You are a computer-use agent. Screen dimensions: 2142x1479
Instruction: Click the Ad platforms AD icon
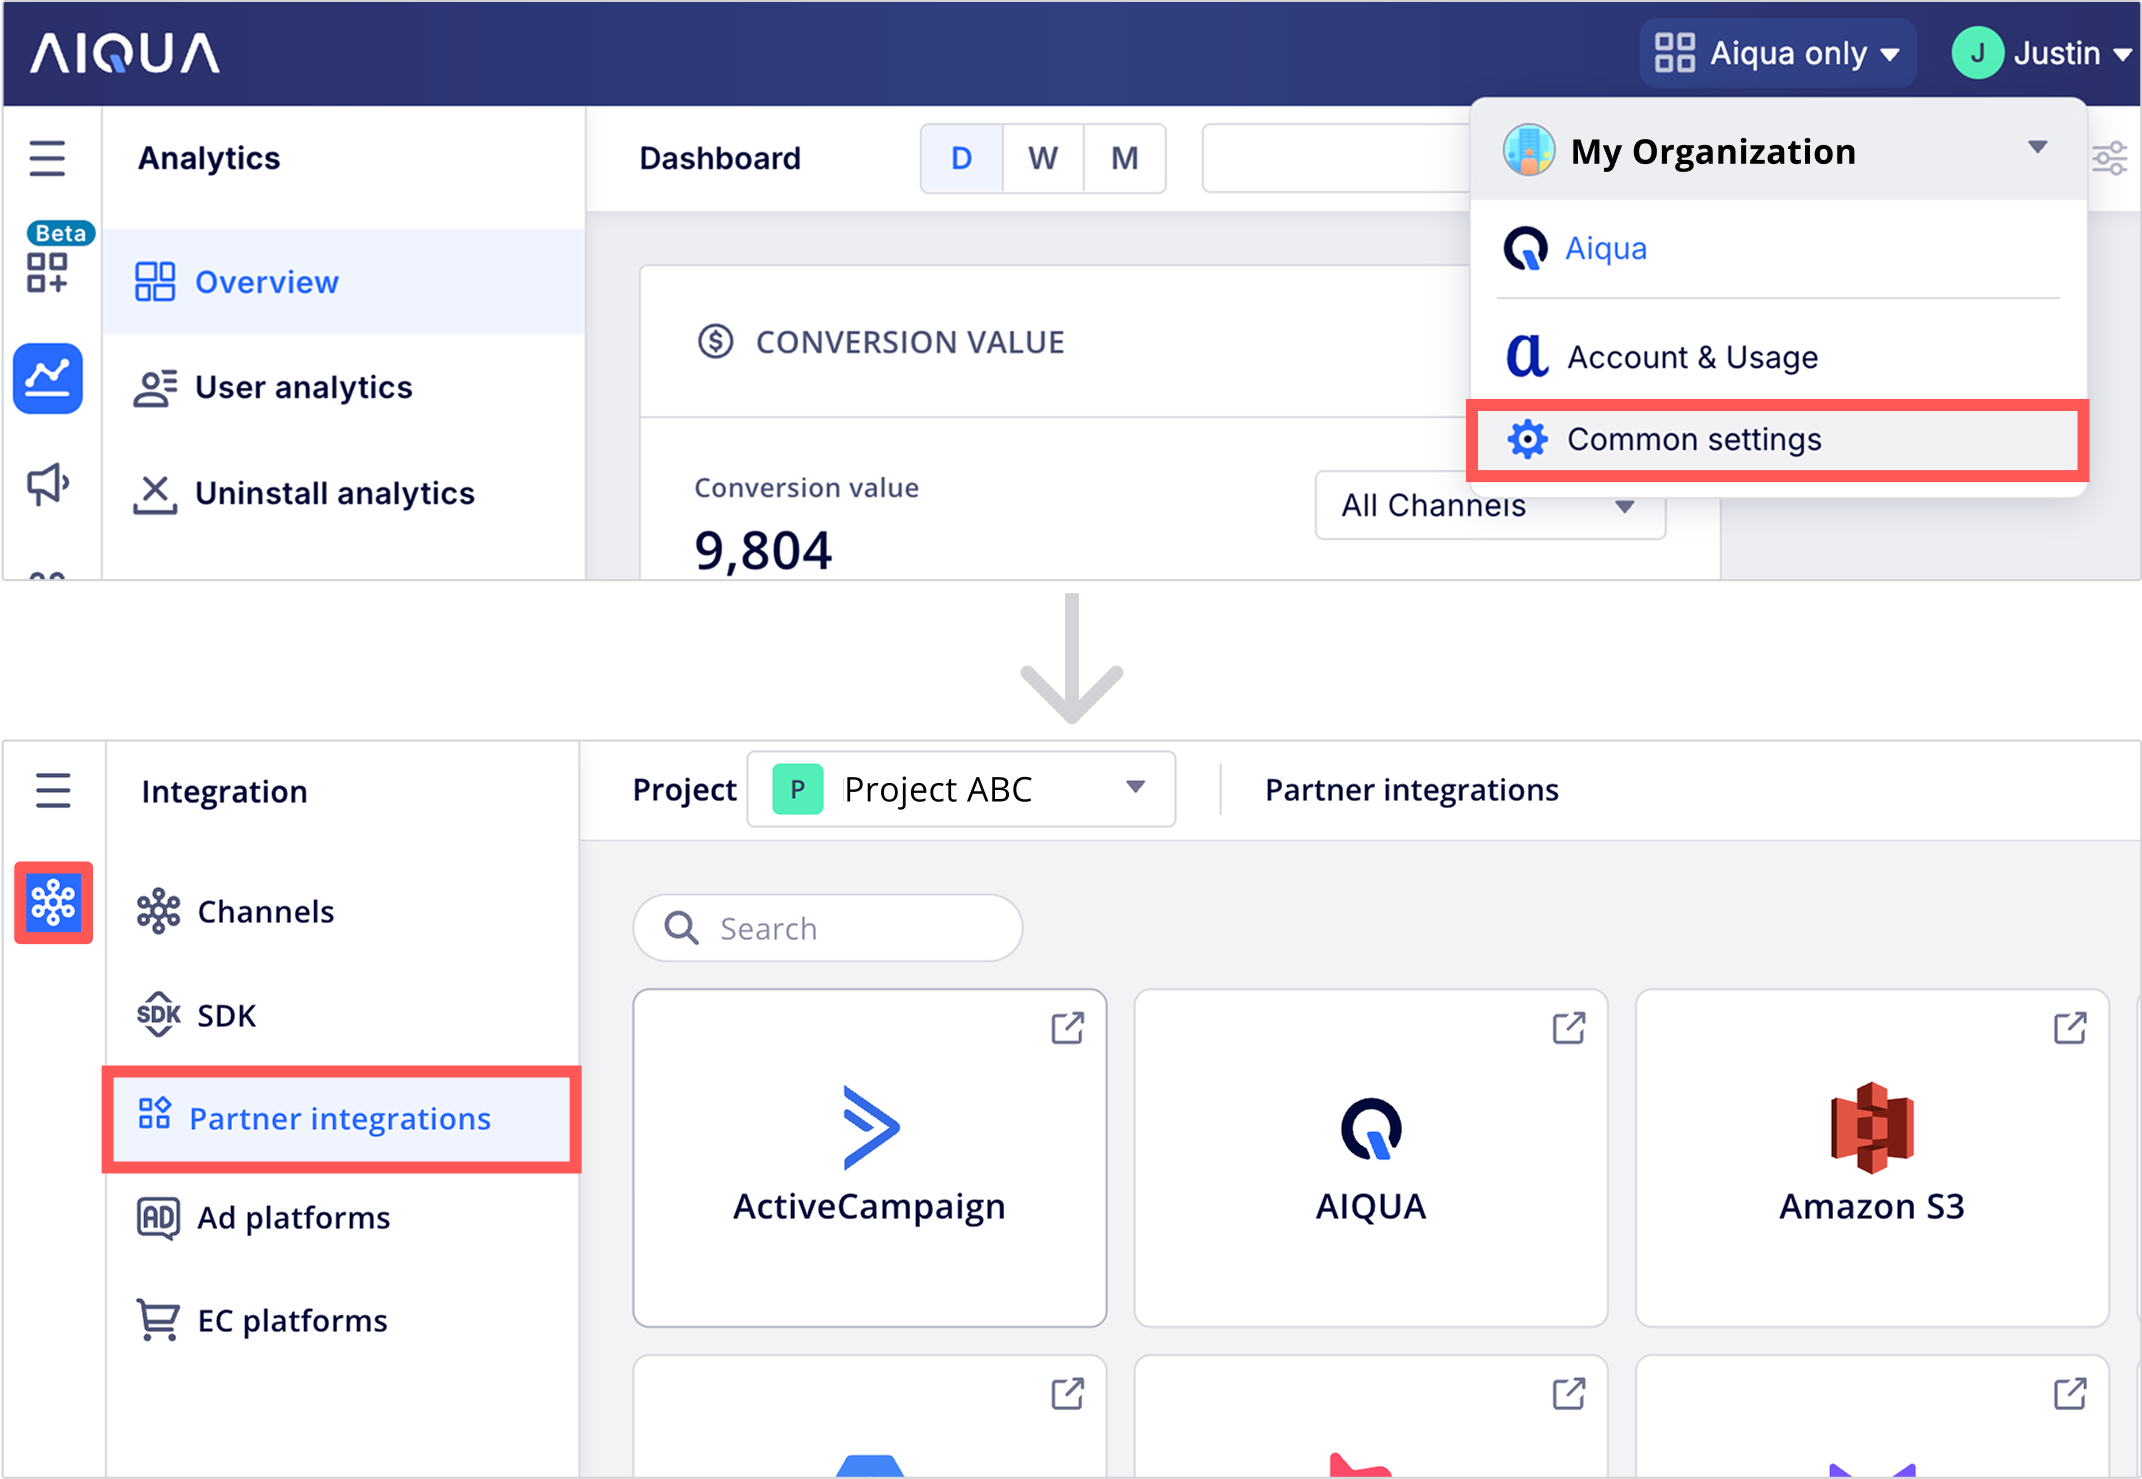(158, 1218)
